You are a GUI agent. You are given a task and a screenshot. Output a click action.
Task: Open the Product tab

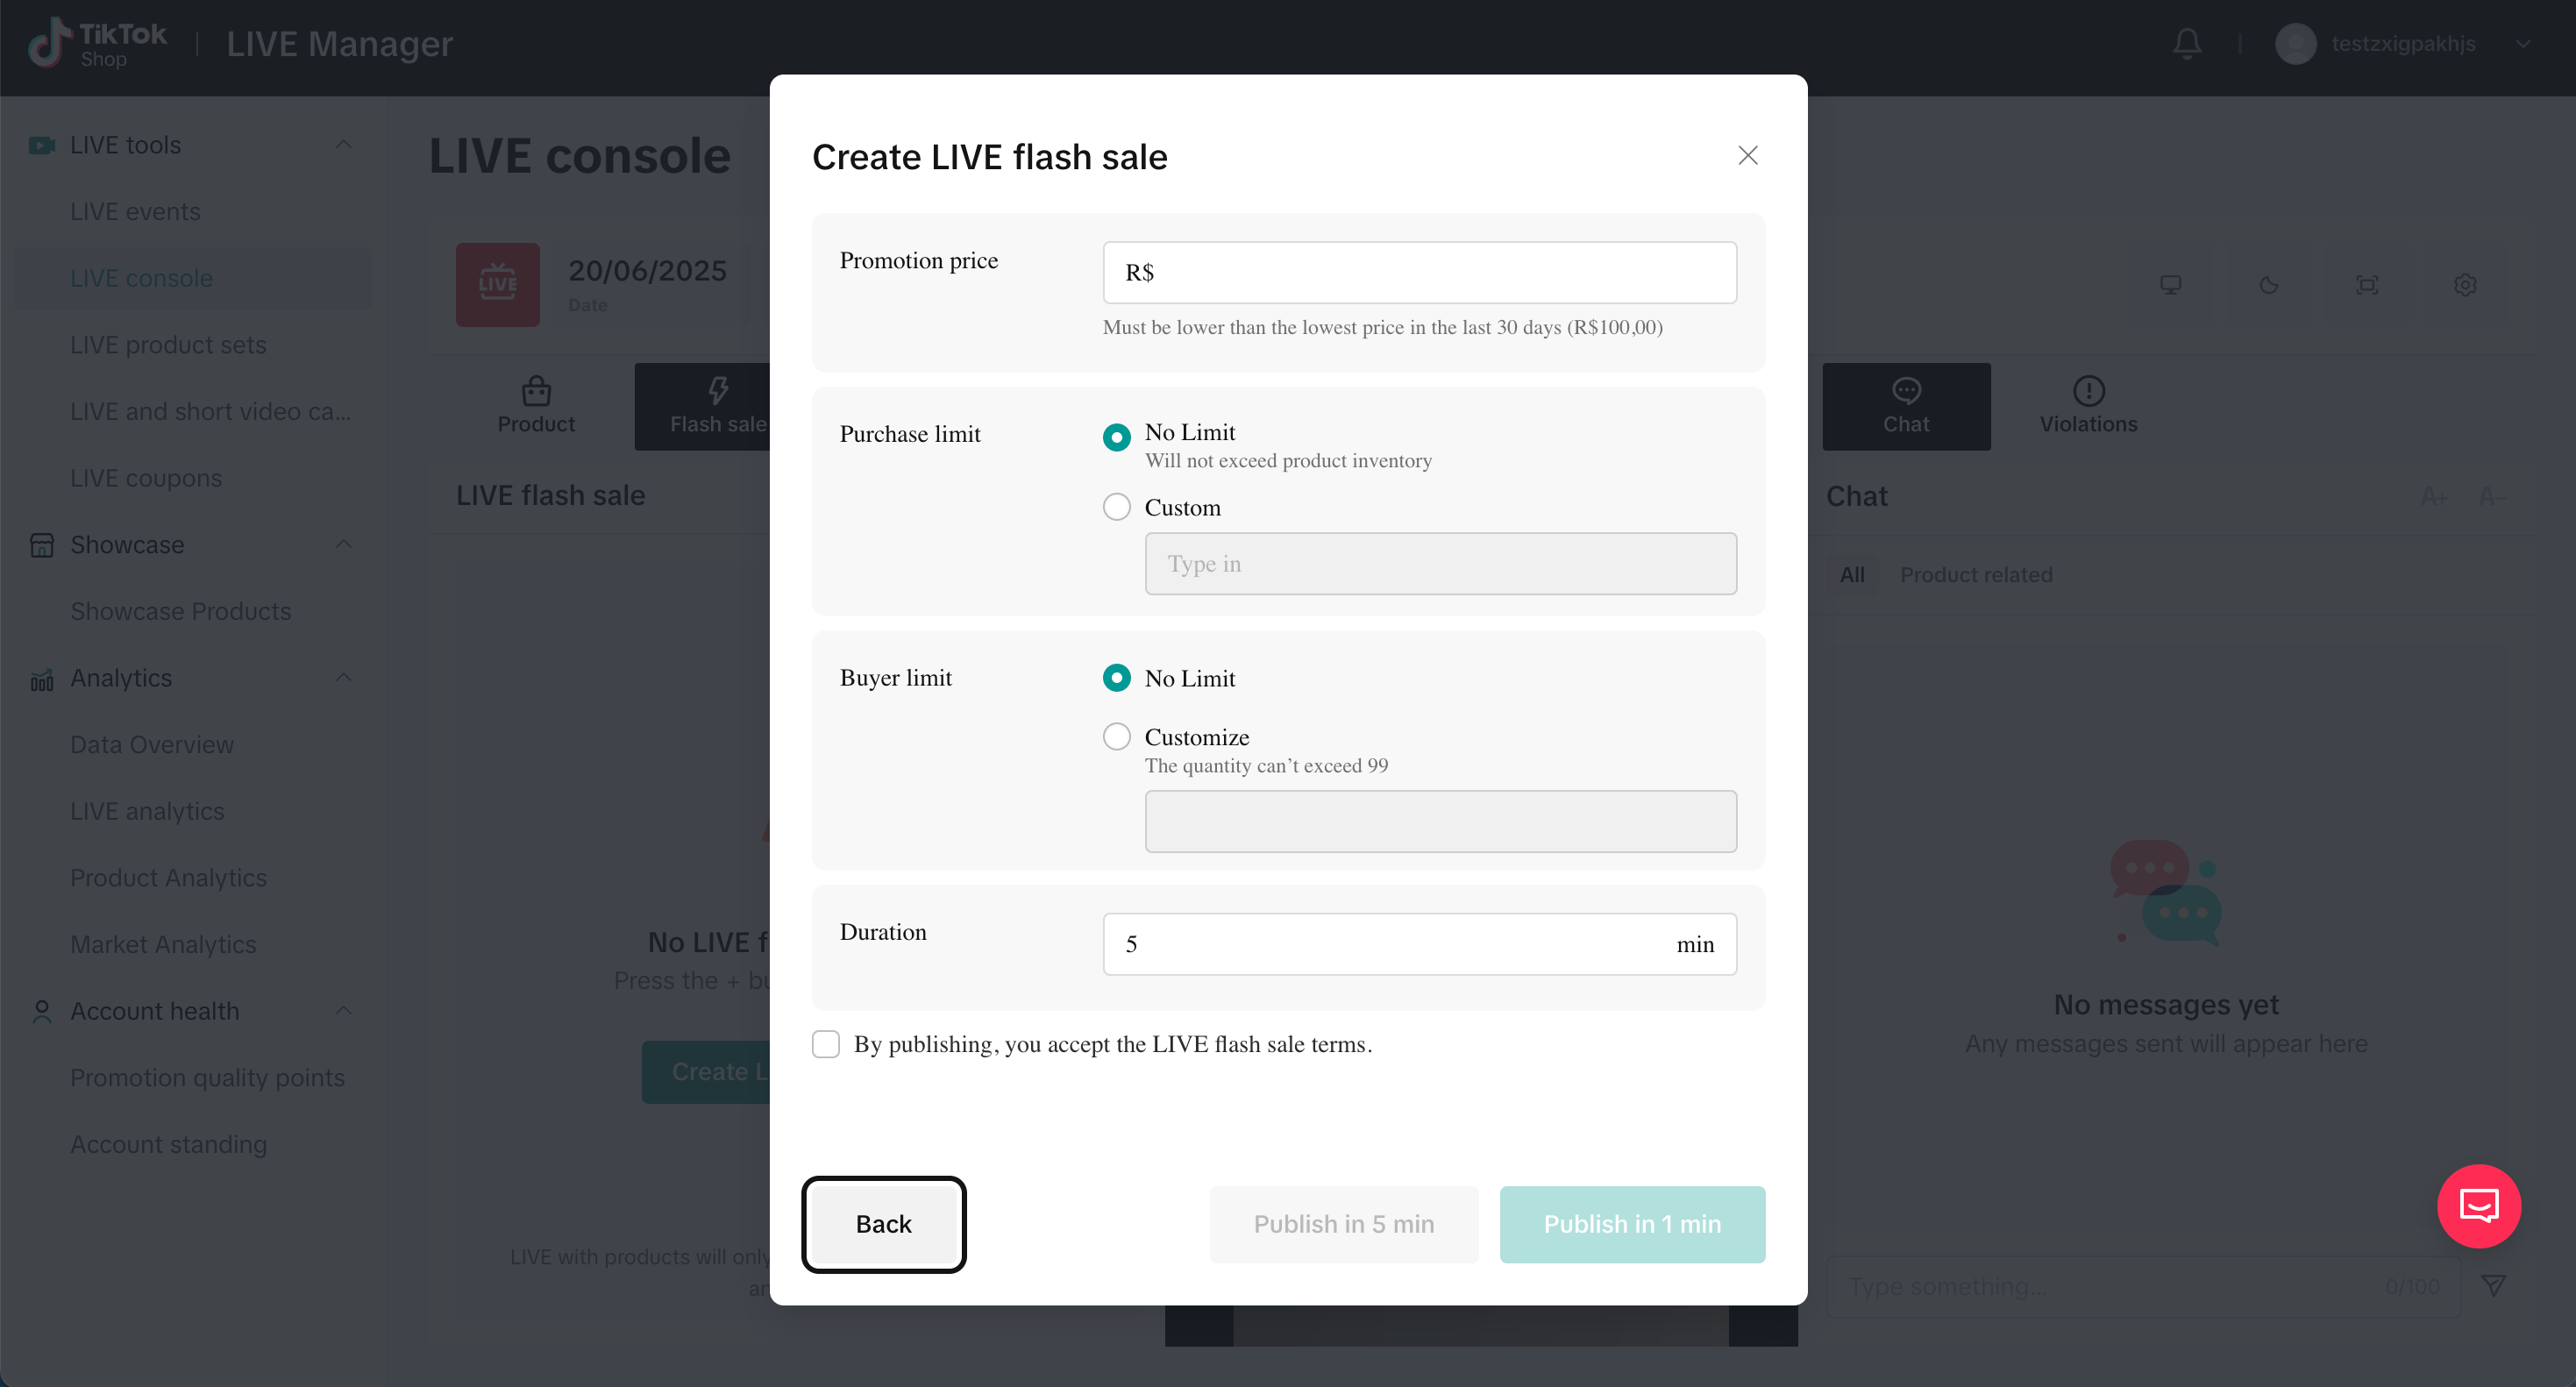(x=536, y=406)
